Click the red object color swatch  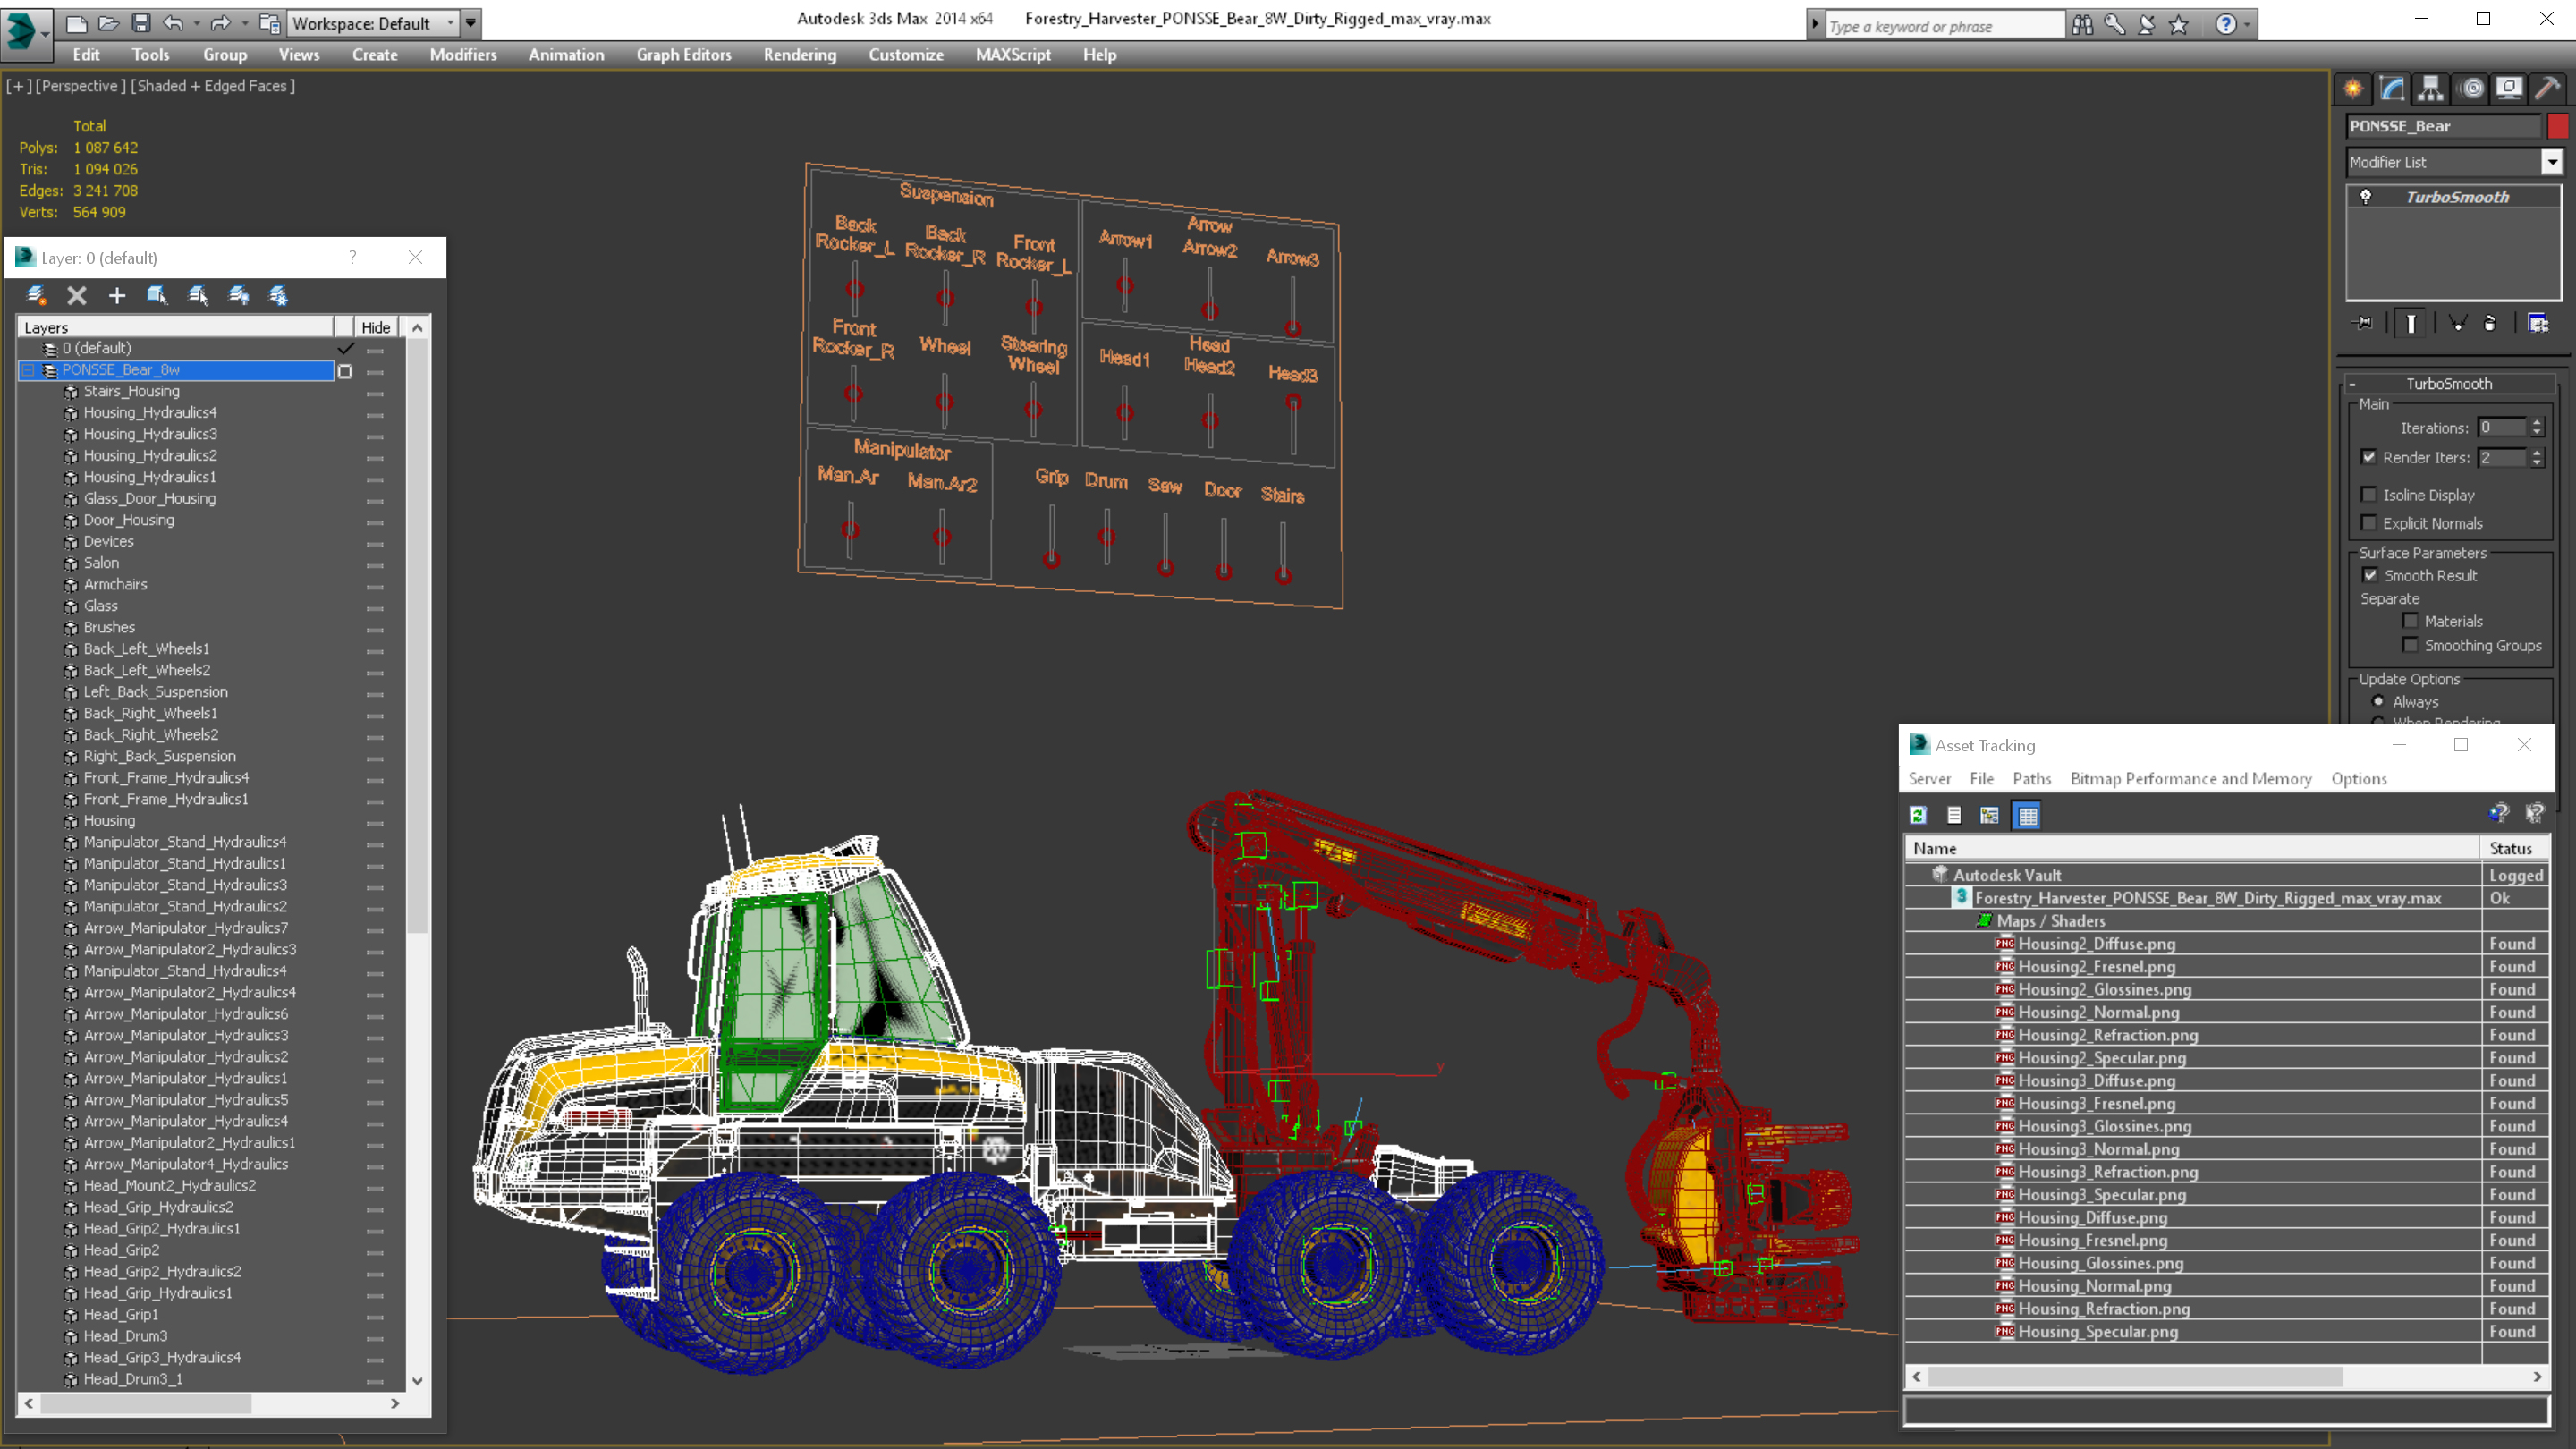click(2557, 126)
